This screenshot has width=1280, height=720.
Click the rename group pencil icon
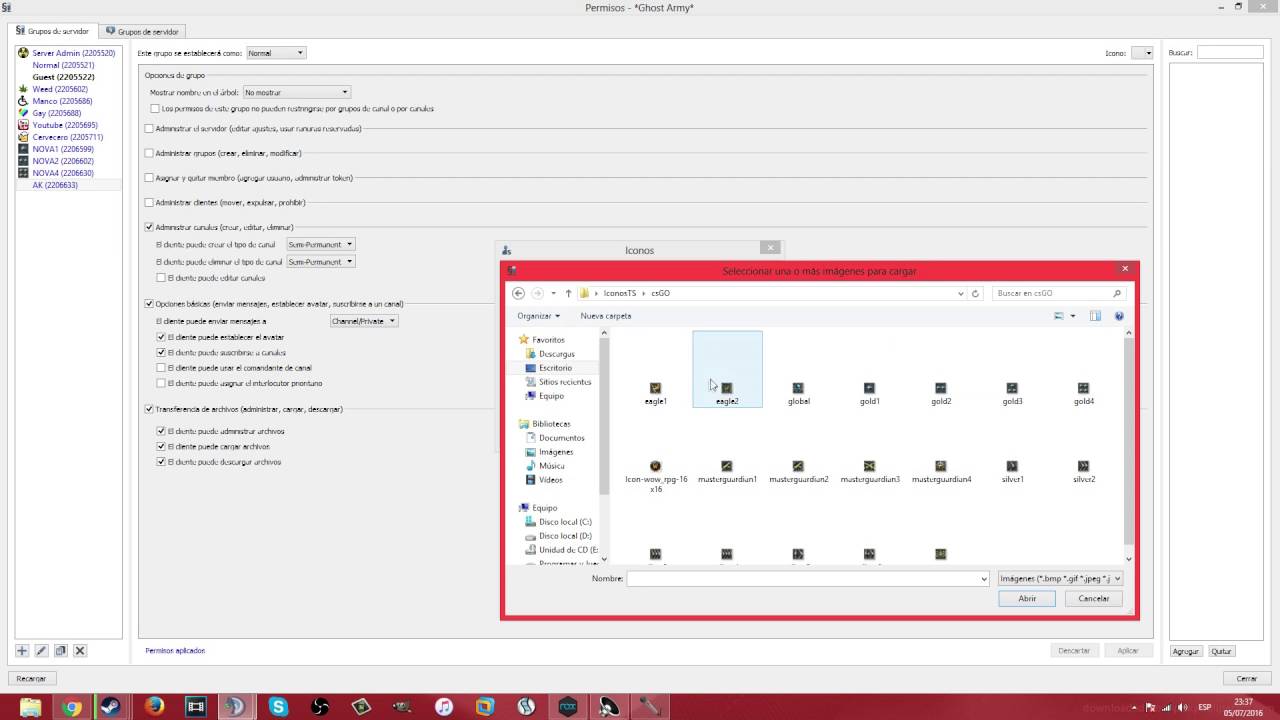41,650
